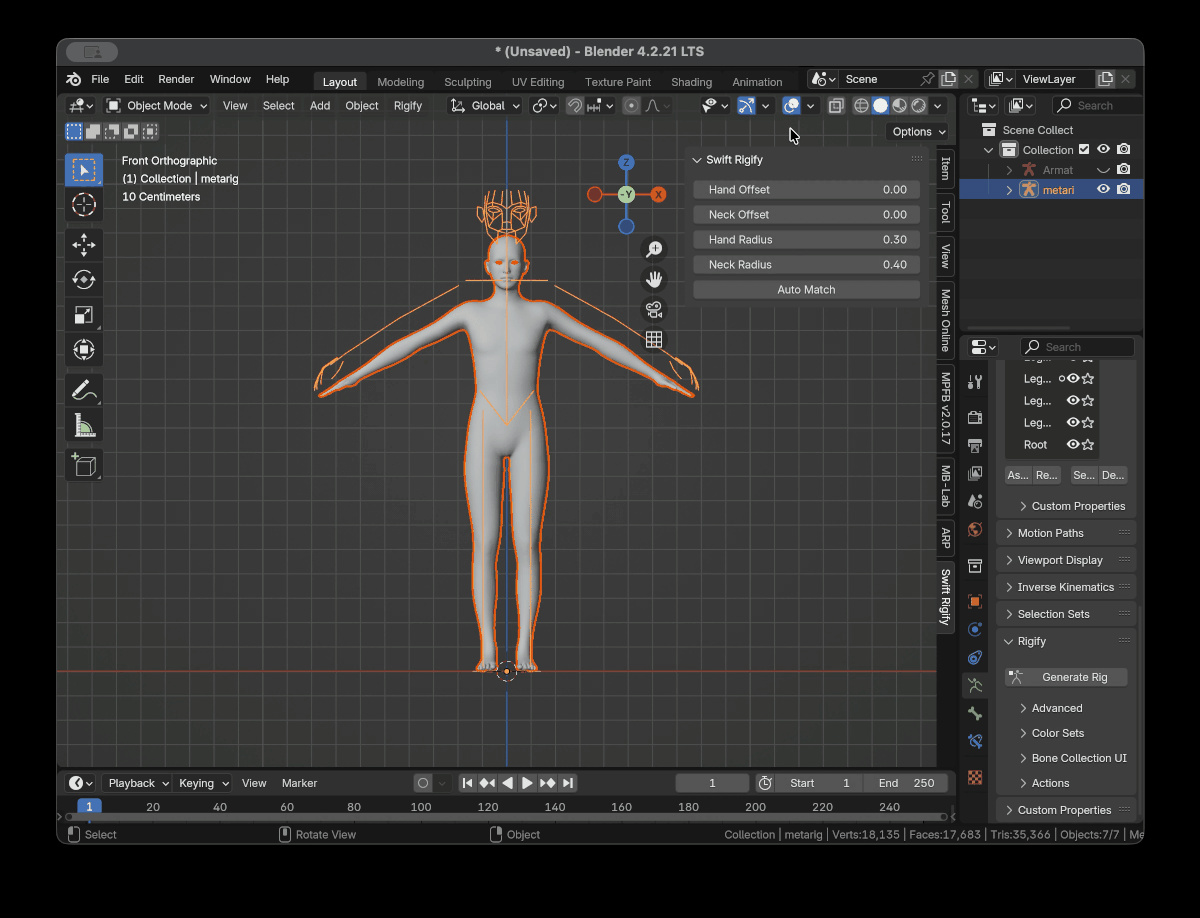Open the Keying dropdown in timeline
Image resolution: width=1200 pixels, height=918 pixels.
tap(203, 783)
